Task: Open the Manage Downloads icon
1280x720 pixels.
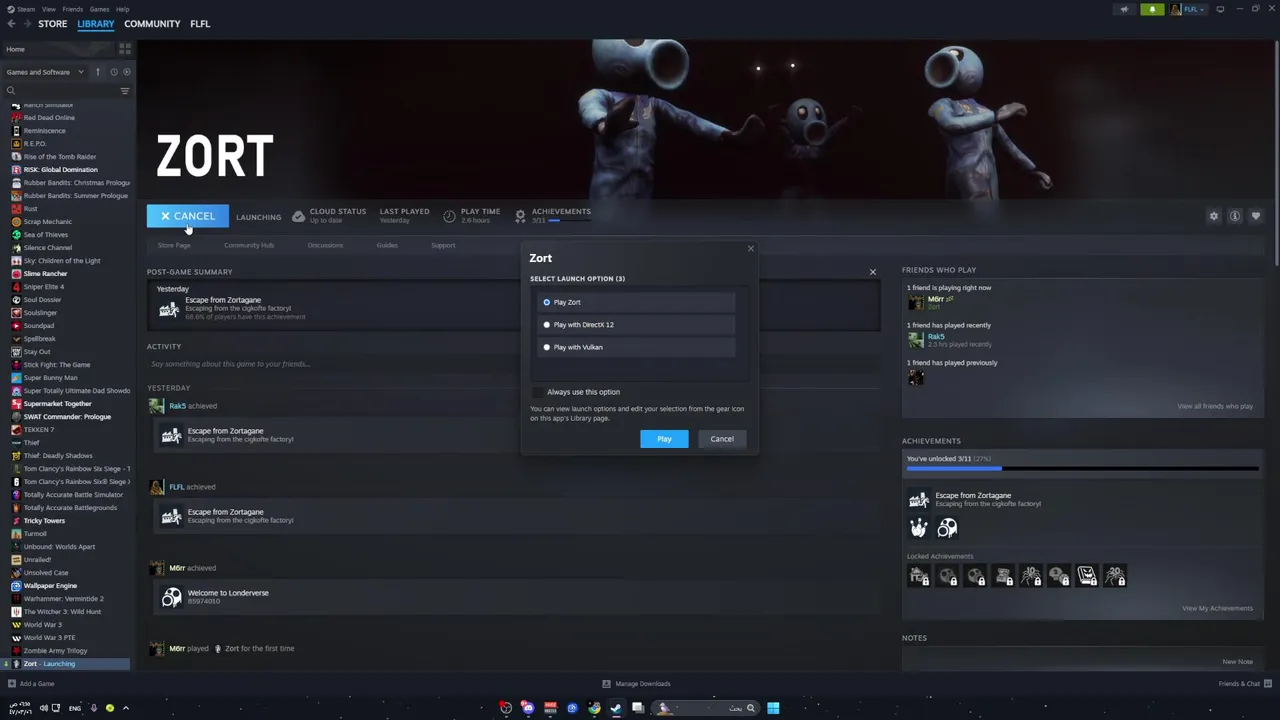Action: 606,684
